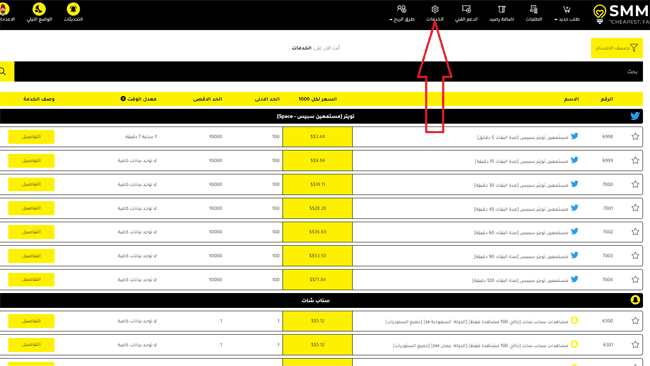View details (التفاصيل) for service 7002
The image size is (650, 366).
pos(31,232)
